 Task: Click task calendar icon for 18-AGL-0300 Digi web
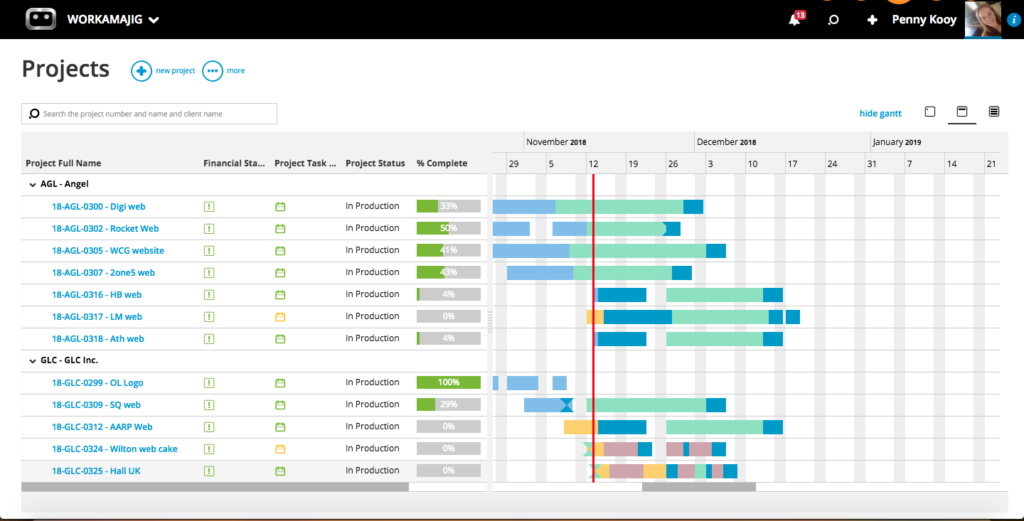point(280,207)
